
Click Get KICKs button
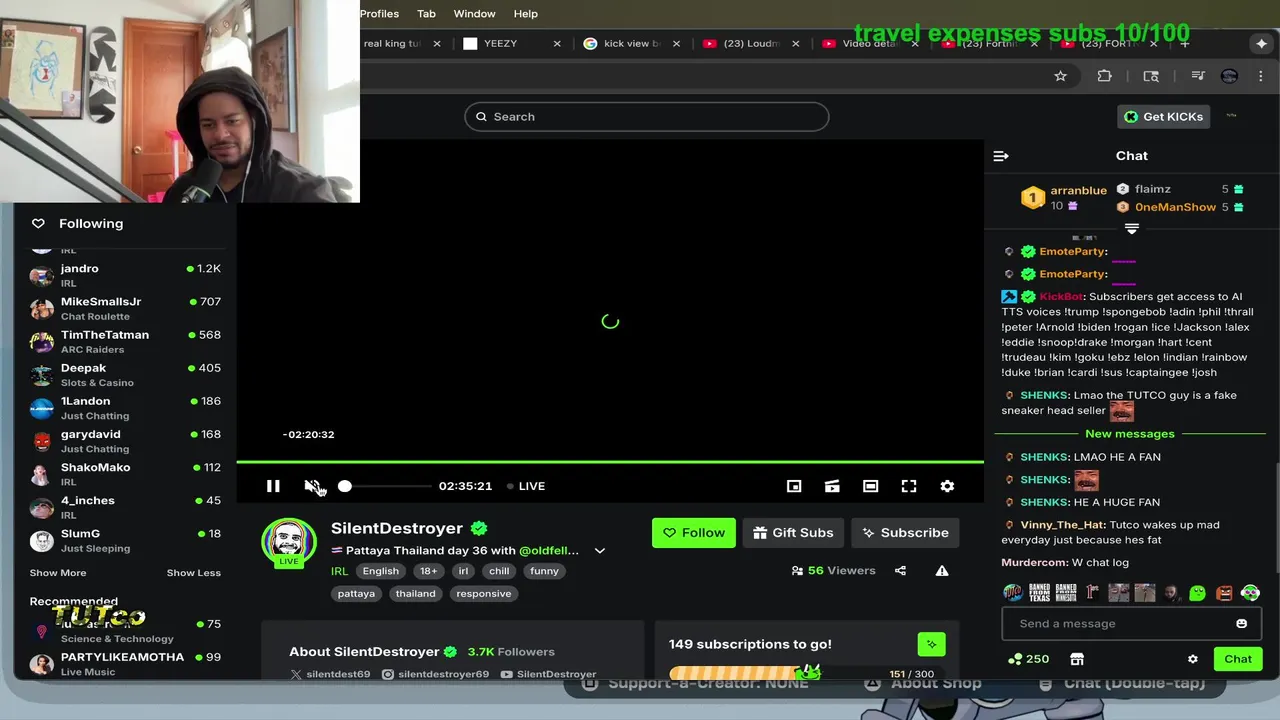[1163, 117]
